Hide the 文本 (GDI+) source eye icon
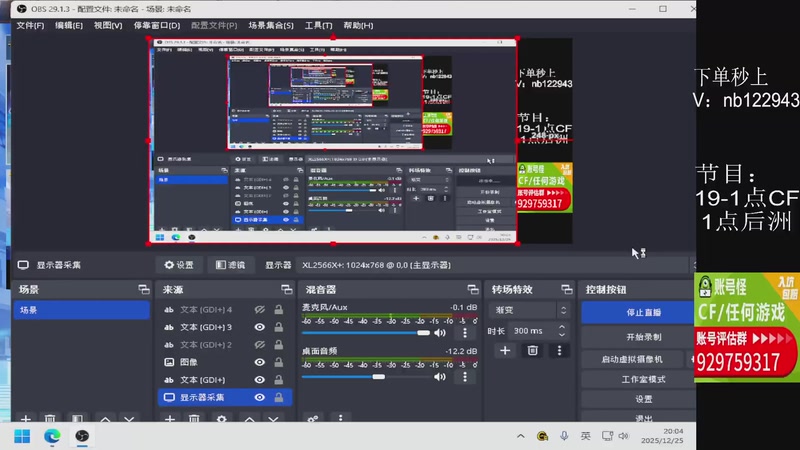Image resolution: width=800 pixels, height=450 pixels. pyautogui.click(x=260, y=380)
